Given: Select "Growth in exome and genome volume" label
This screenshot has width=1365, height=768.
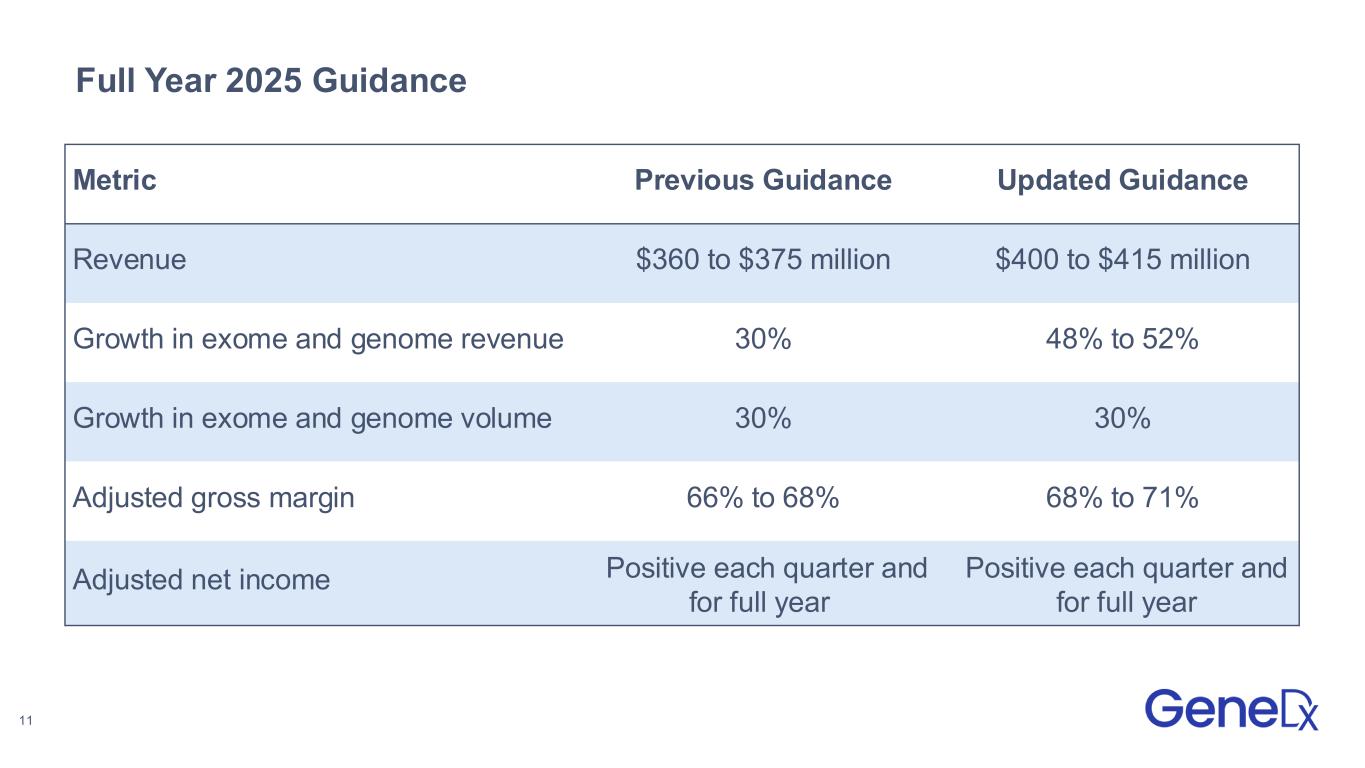Looking at the screenshot, I should pyautogui.click(x=312, y=418).
